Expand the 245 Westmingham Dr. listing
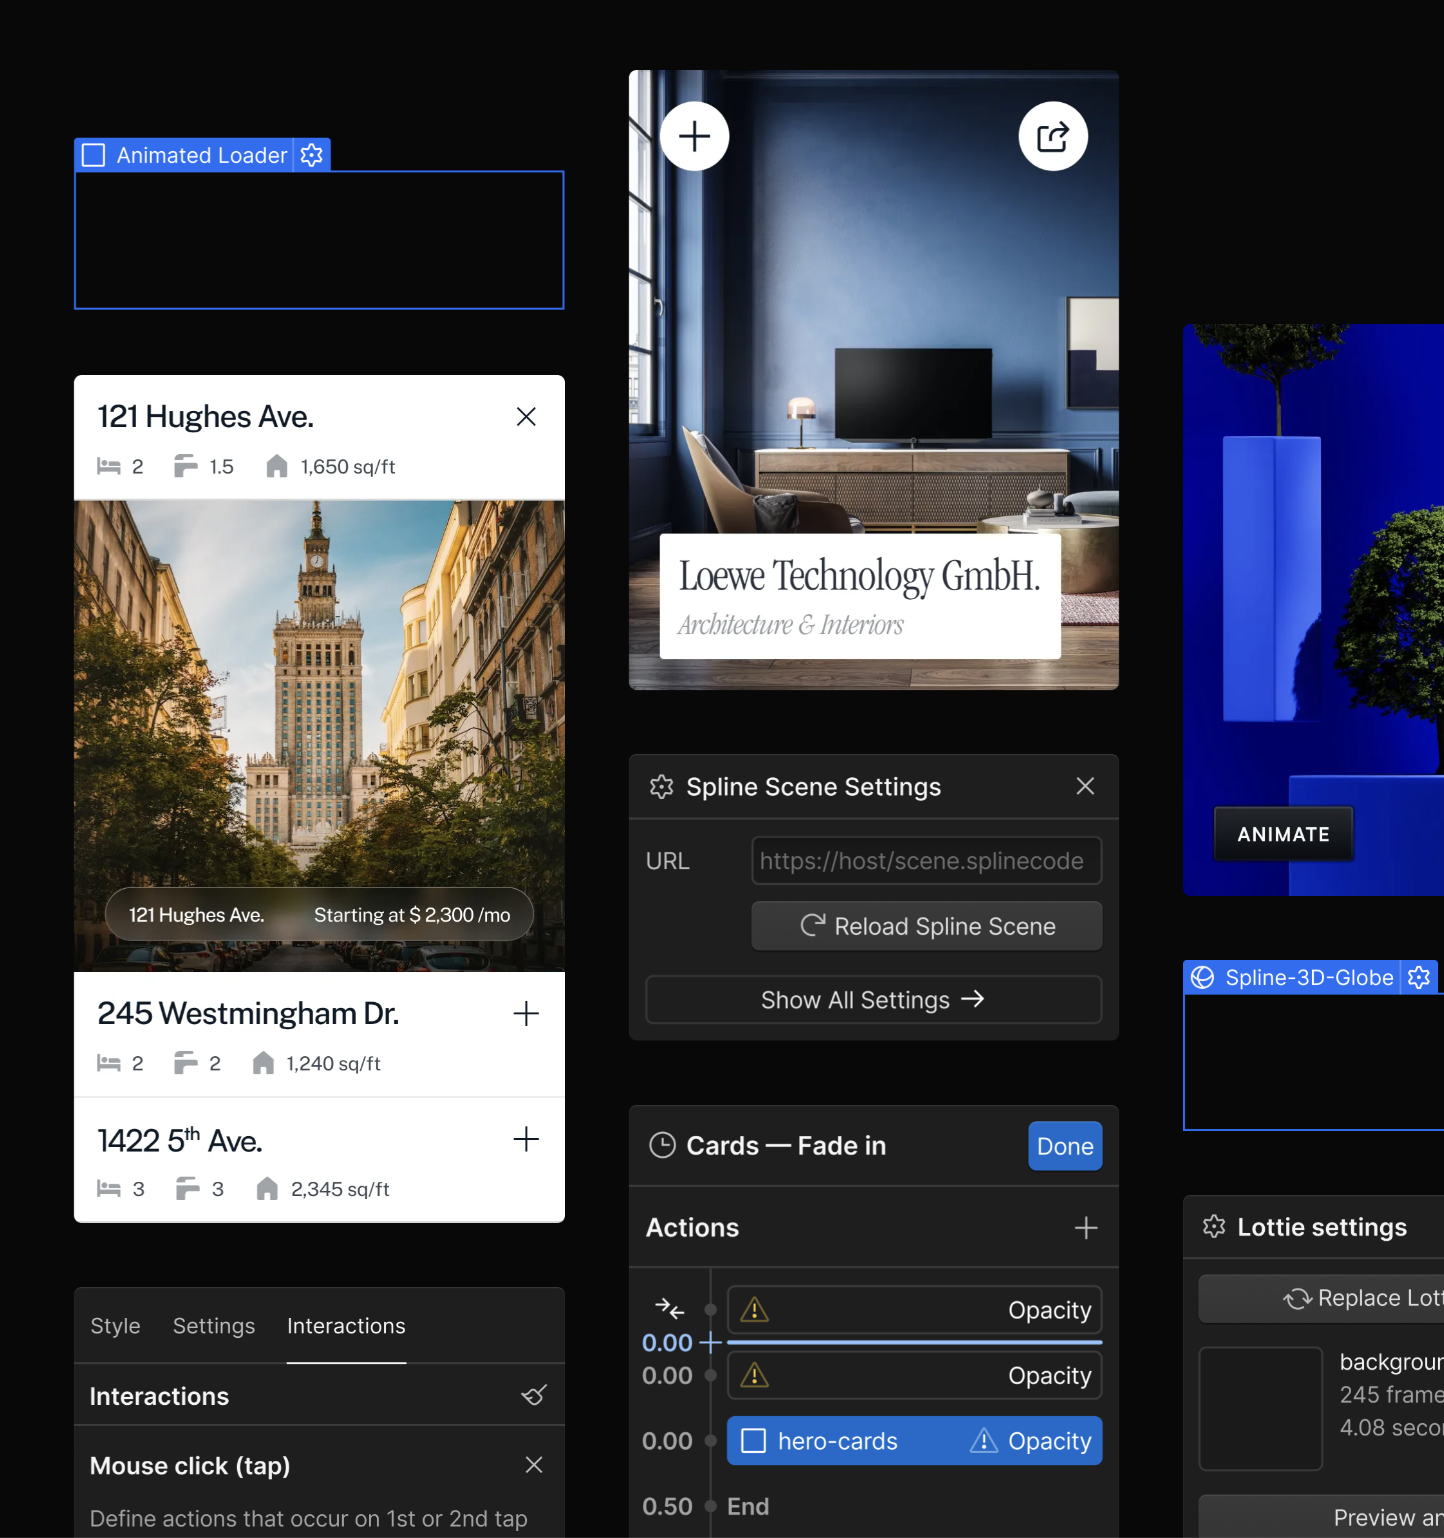Viewport: 1444px width, 1538px height. 526,1014
